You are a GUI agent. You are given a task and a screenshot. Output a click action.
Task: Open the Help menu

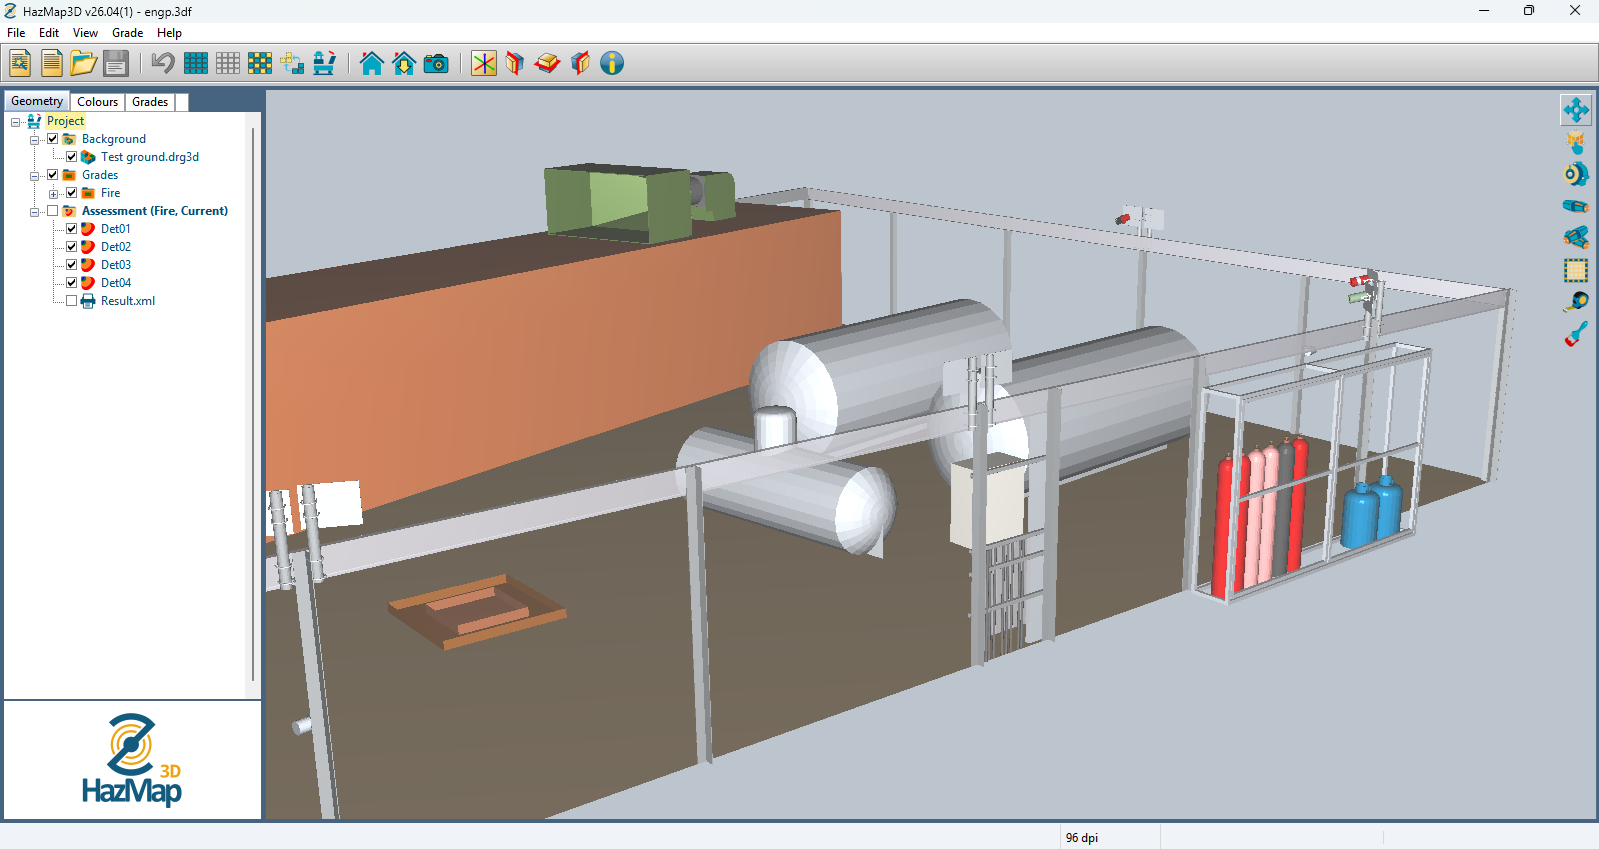[x=169, y=33]
